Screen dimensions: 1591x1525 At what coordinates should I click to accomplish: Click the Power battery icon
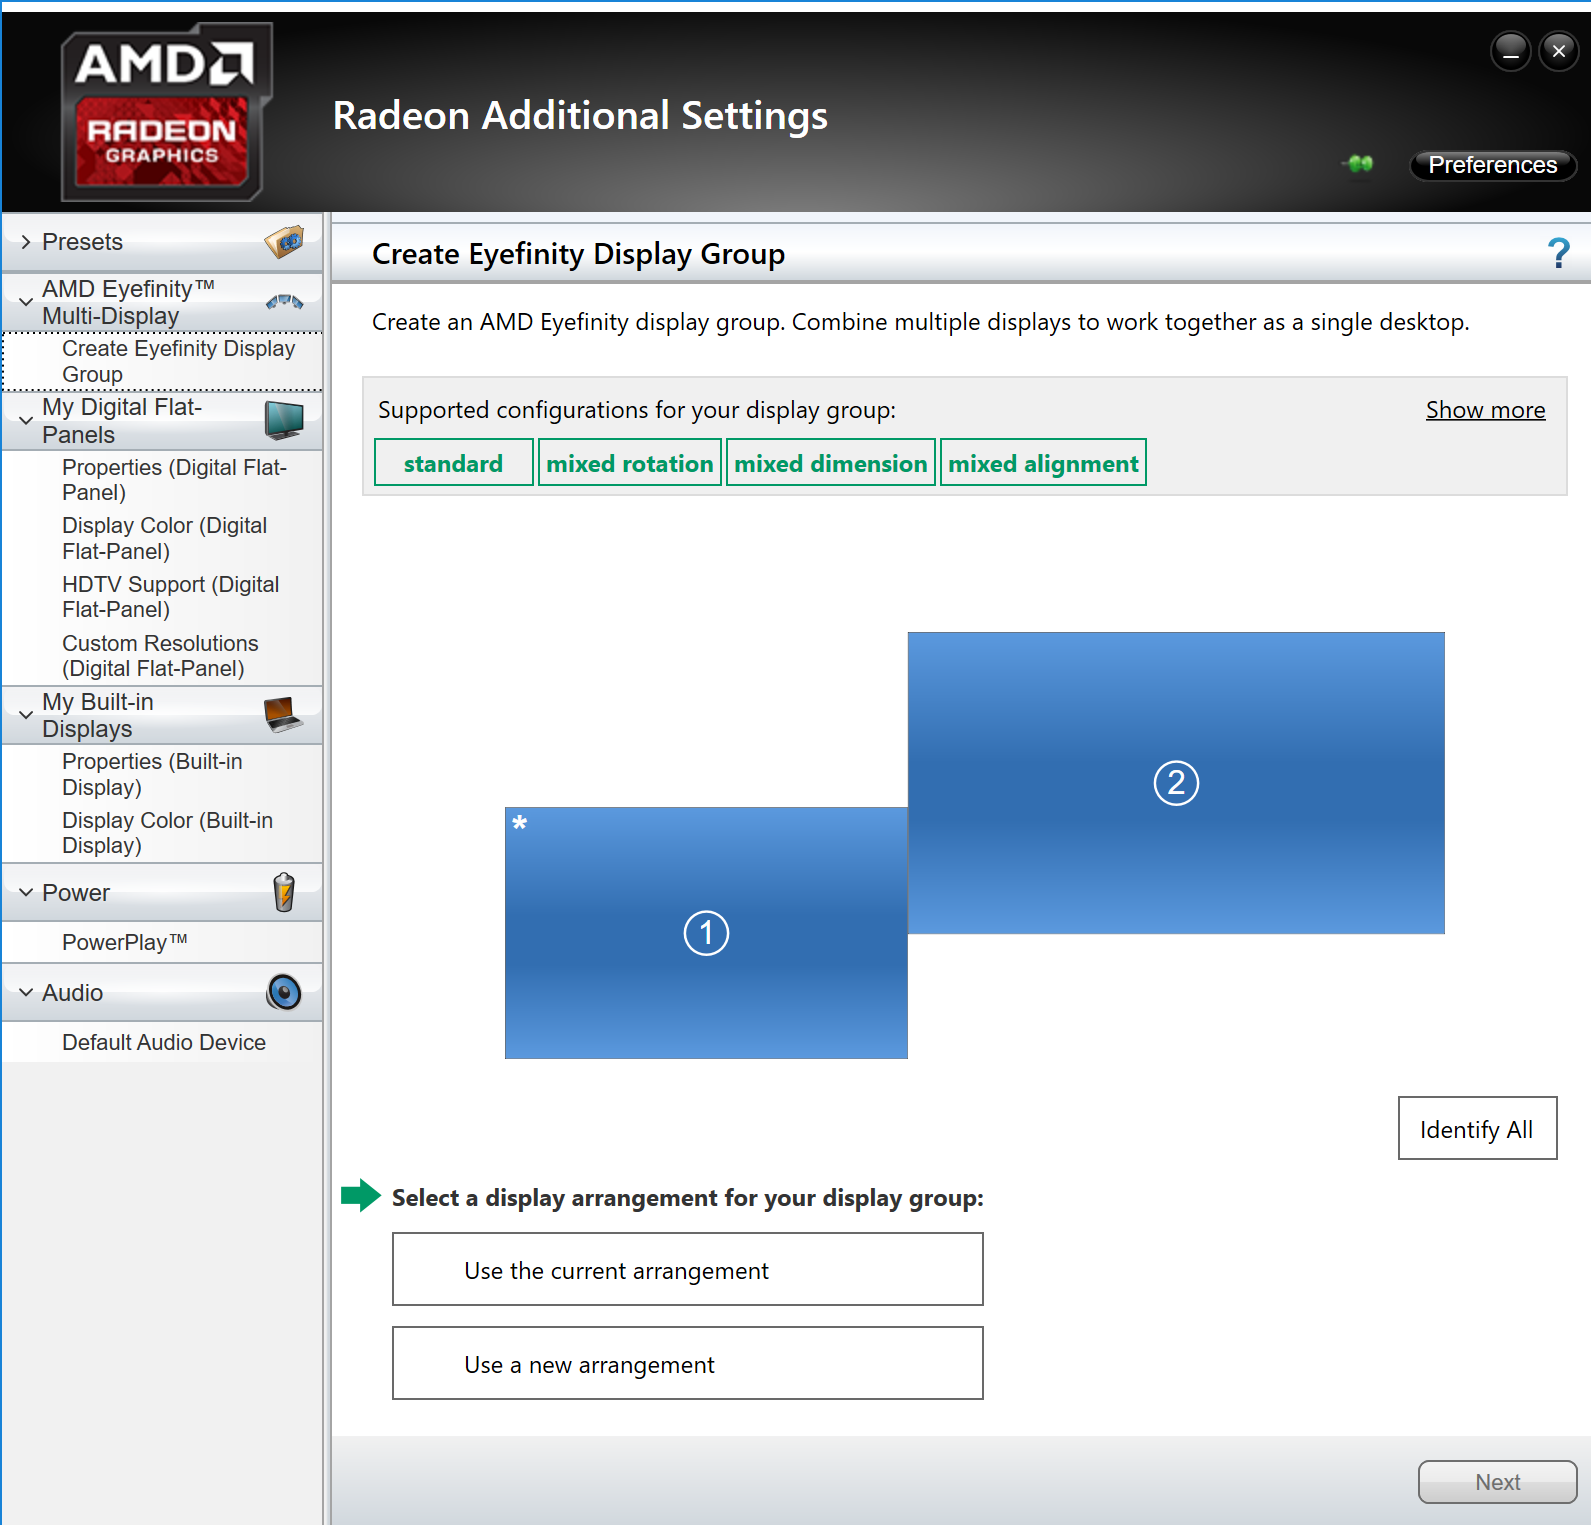(x=284, y=892)
